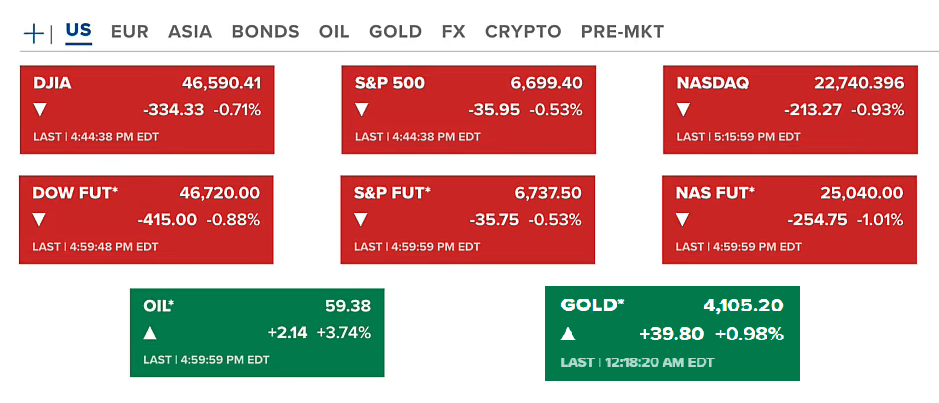Image resolution: width=939 pixels, height=403 pixels.
Task: Click the down arrow in the S&P 500 tile
Action: [x=361, y=110]
